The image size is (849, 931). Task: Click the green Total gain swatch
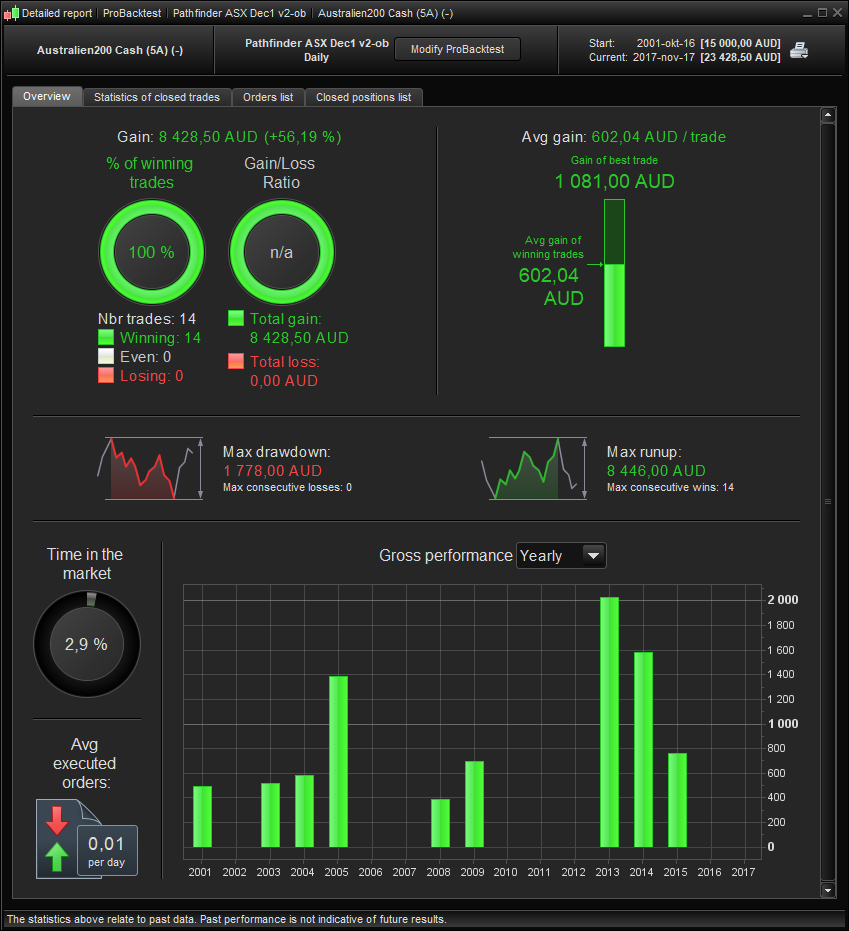point(236,318)
